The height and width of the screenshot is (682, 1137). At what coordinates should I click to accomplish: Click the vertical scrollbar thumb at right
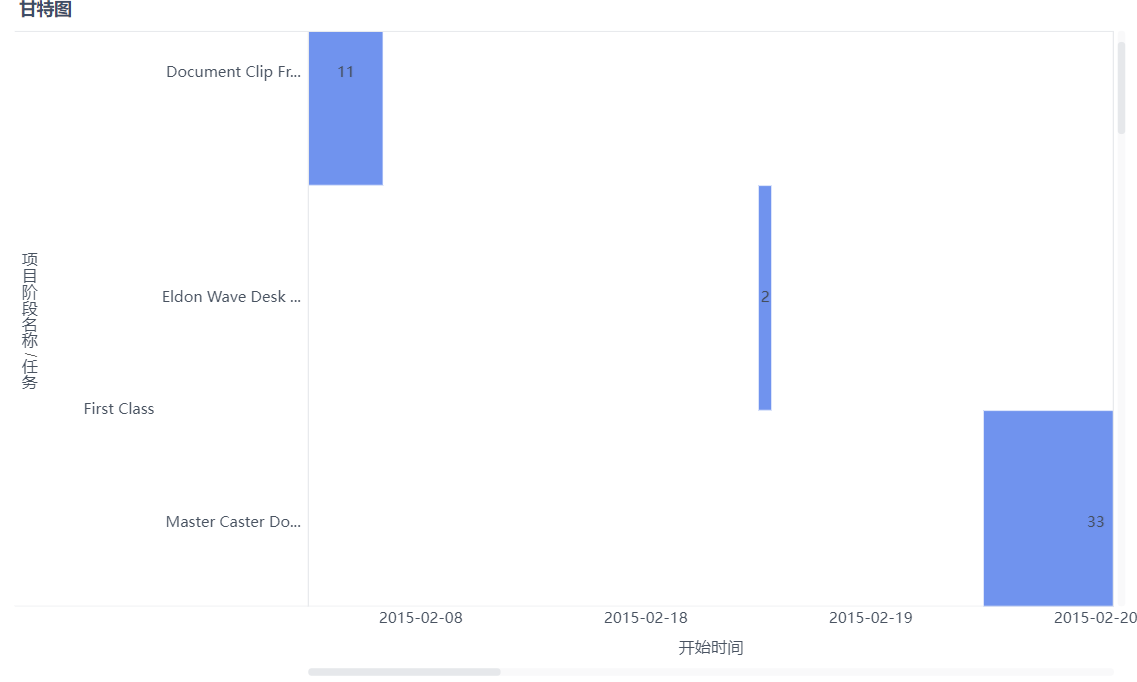tap(1121, 88)
